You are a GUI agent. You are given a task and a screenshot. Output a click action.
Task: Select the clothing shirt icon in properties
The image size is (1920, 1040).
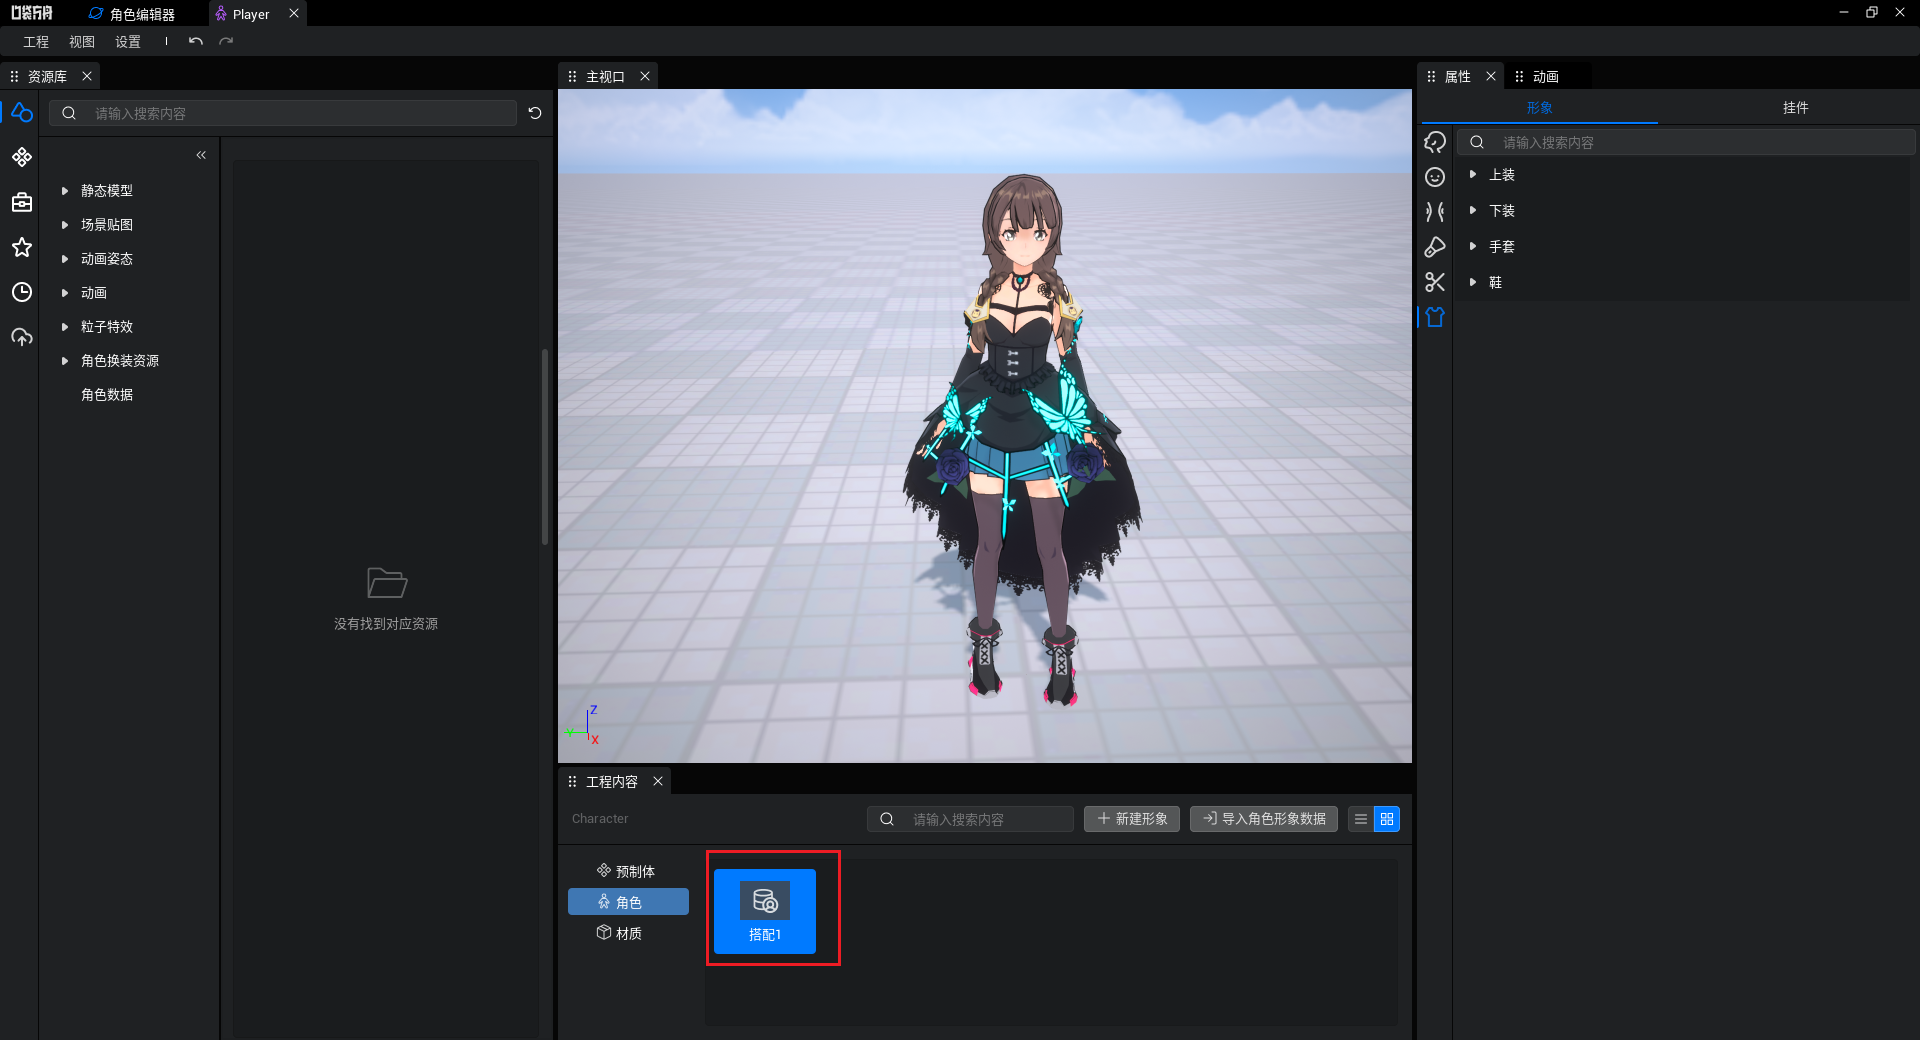pyautogui.click(x=1435, y=317)
